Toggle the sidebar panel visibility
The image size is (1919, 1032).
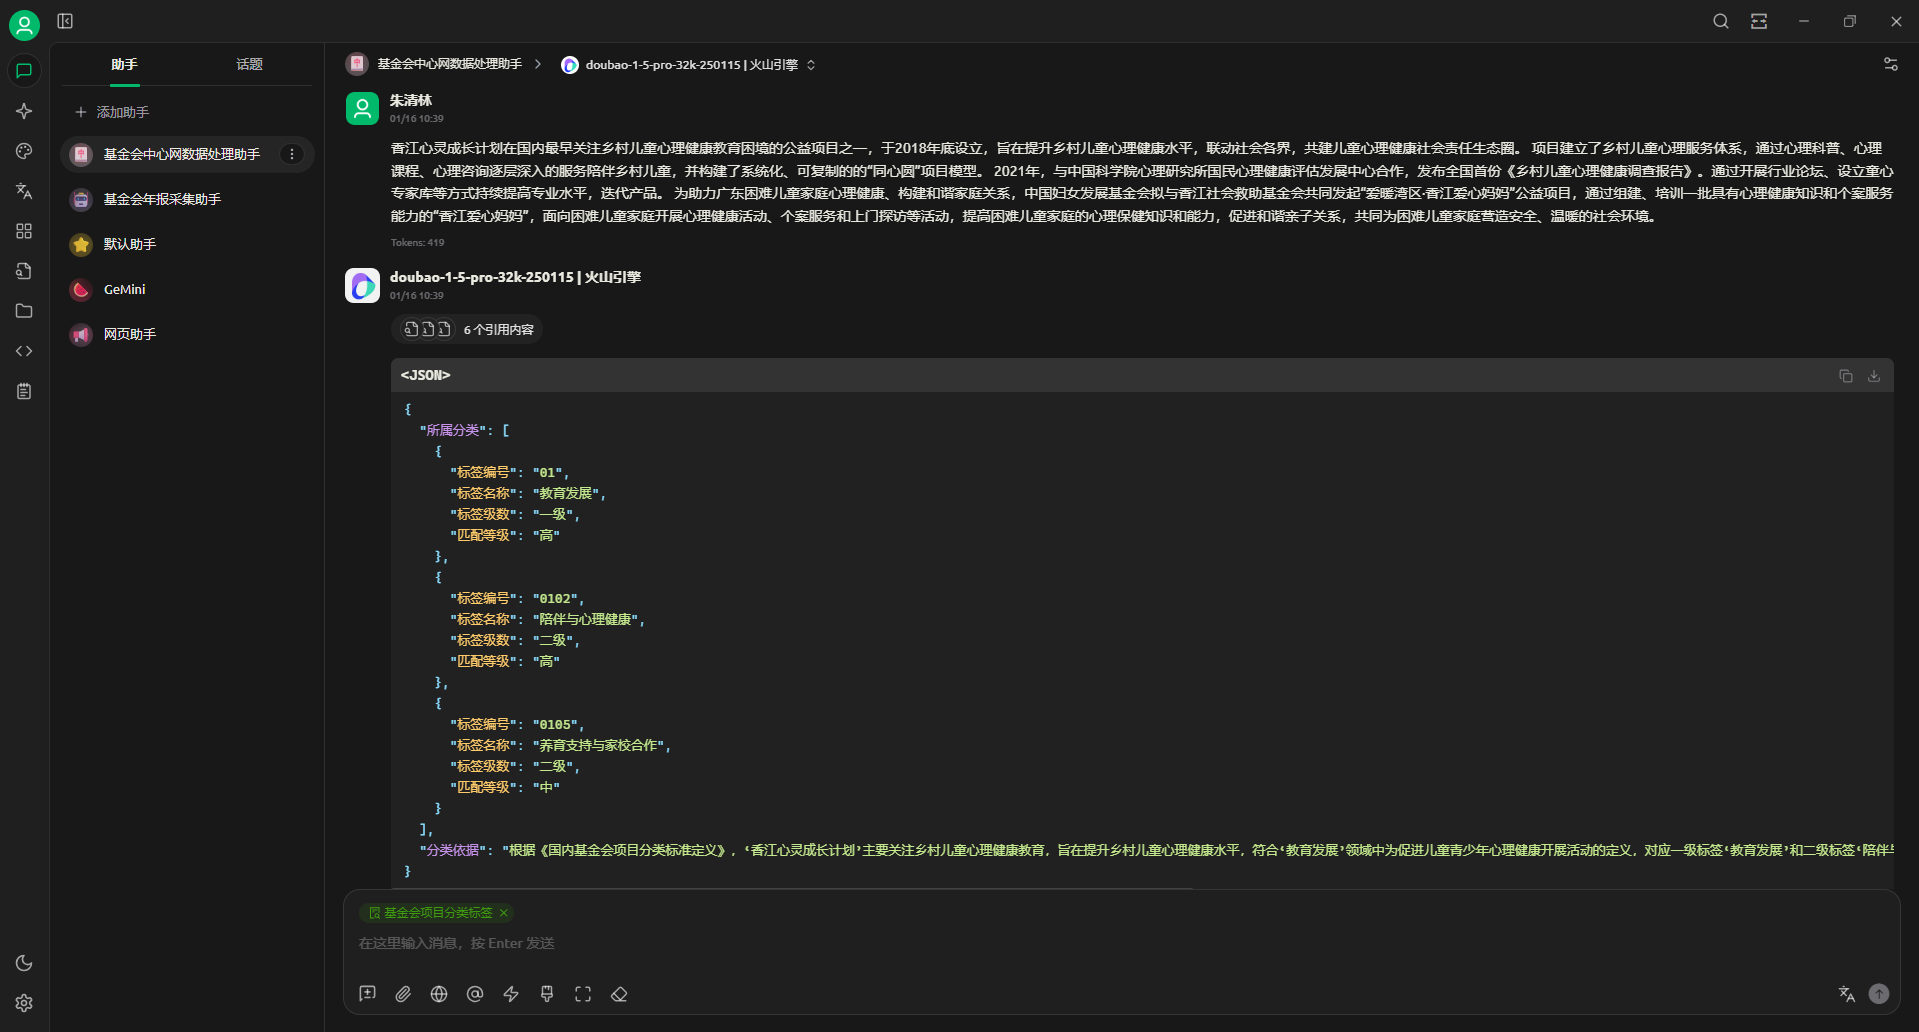(65, 21)
